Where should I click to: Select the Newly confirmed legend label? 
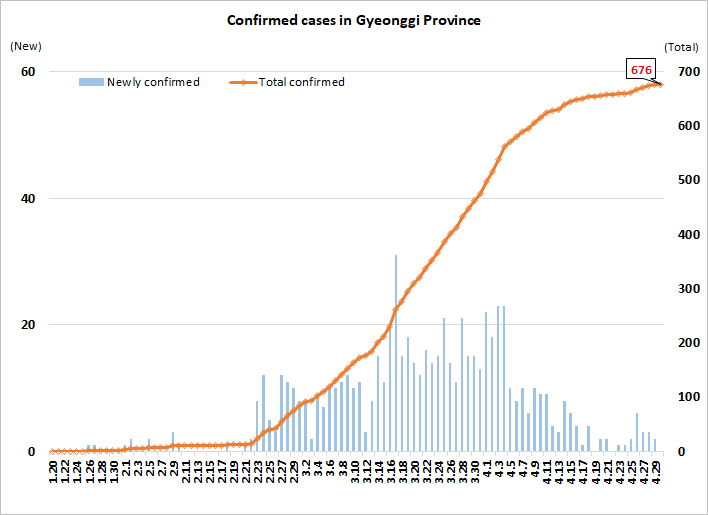pos(153,82)
